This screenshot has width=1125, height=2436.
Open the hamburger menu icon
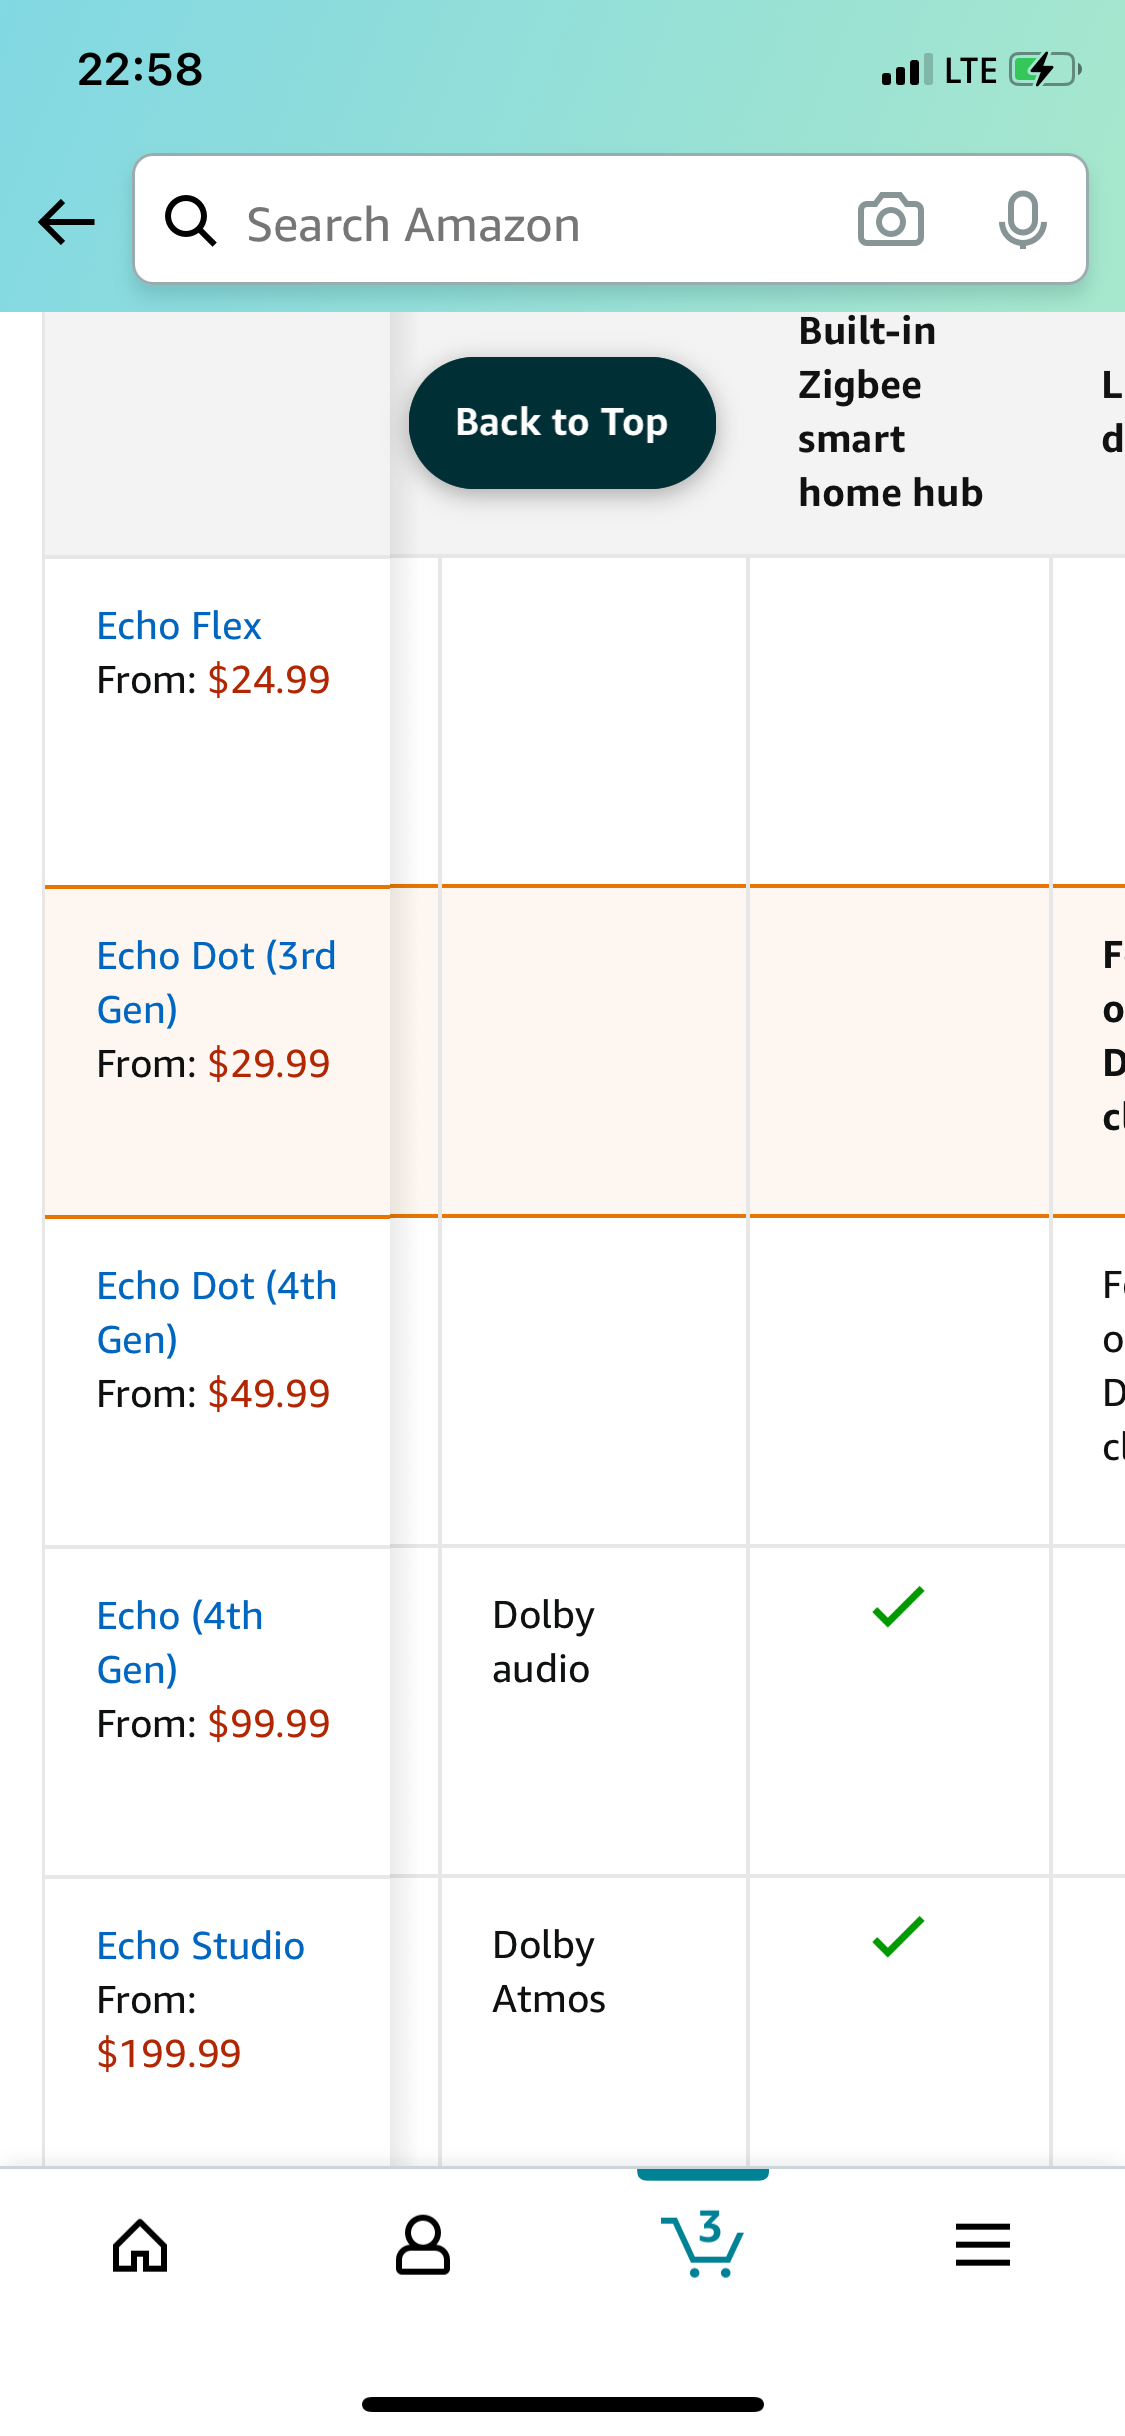[x=983, y=2245]
